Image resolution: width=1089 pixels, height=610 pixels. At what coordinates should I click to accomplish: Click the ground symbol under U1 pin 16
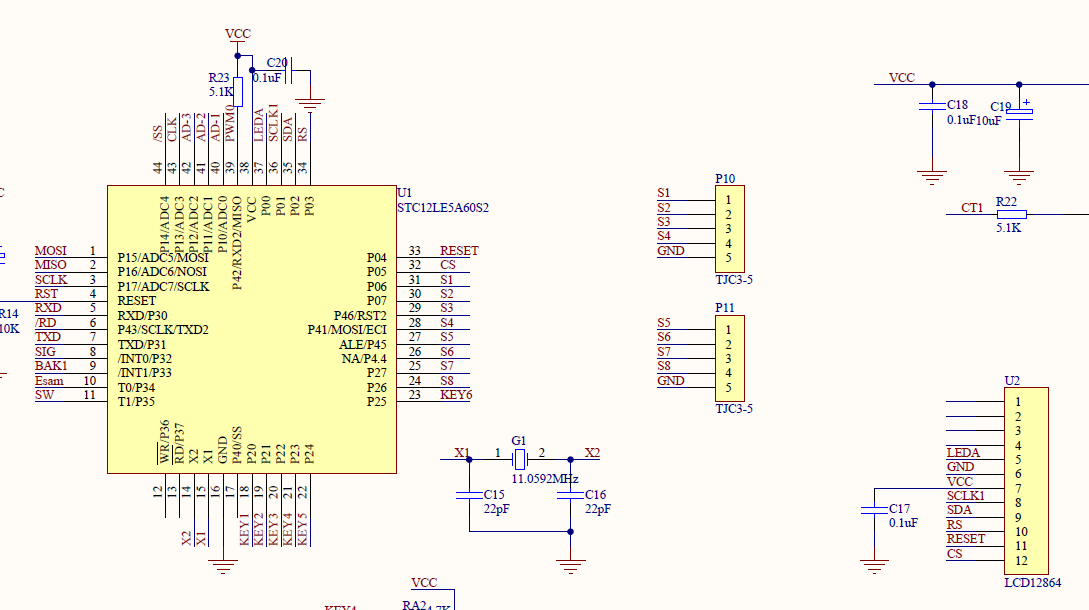(223, 567)
